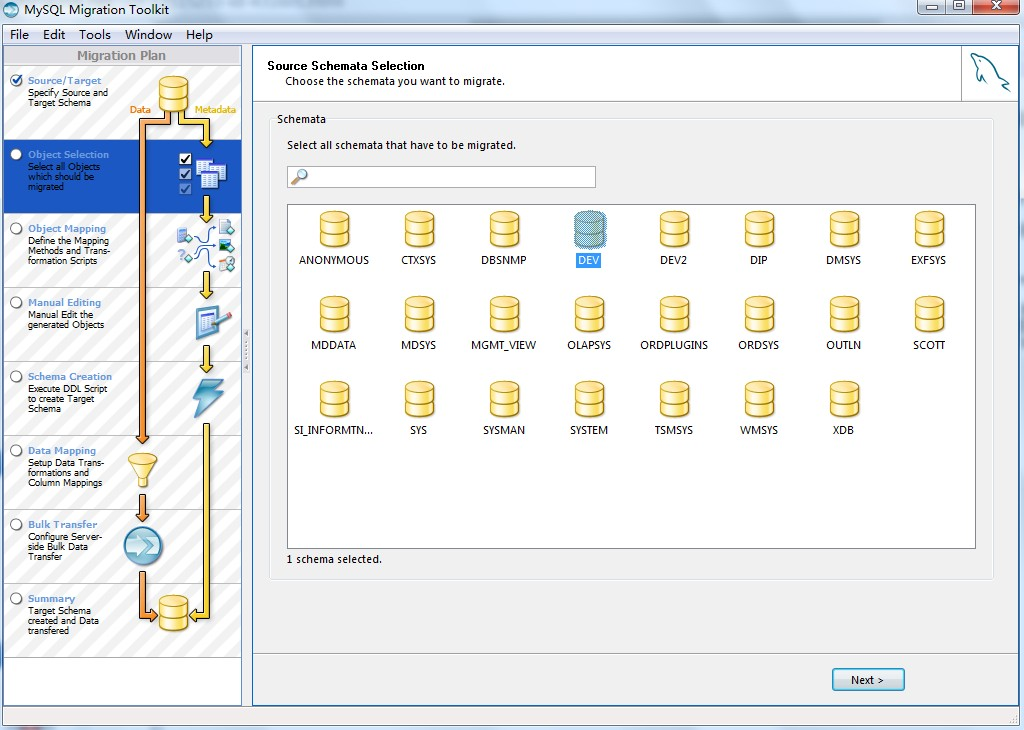Click the schemata search input field

pos(441,177)
